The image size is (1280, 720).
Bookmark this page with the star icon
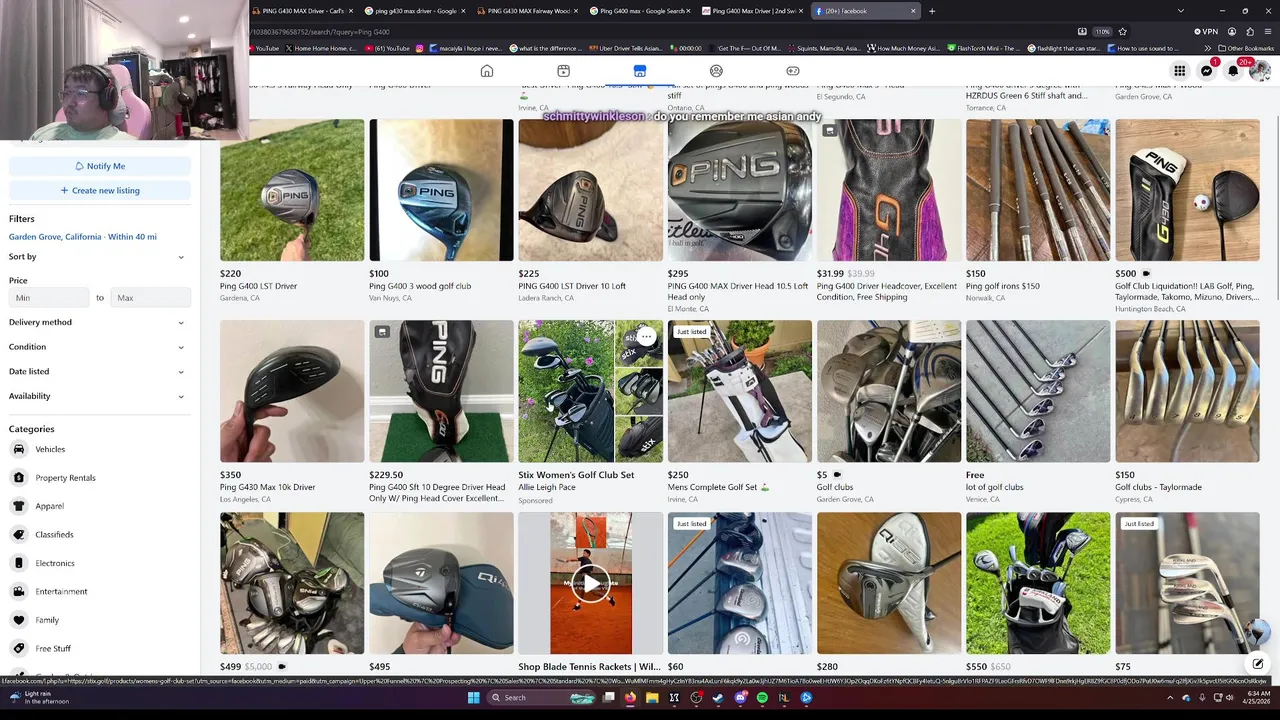click(1123, 32)
